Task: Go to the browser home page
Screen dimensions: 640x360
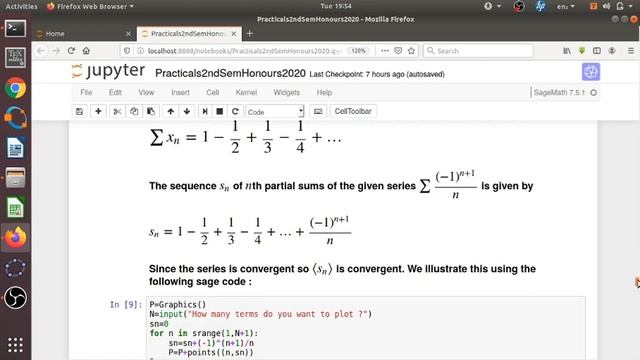Action: tap(86, 51)
